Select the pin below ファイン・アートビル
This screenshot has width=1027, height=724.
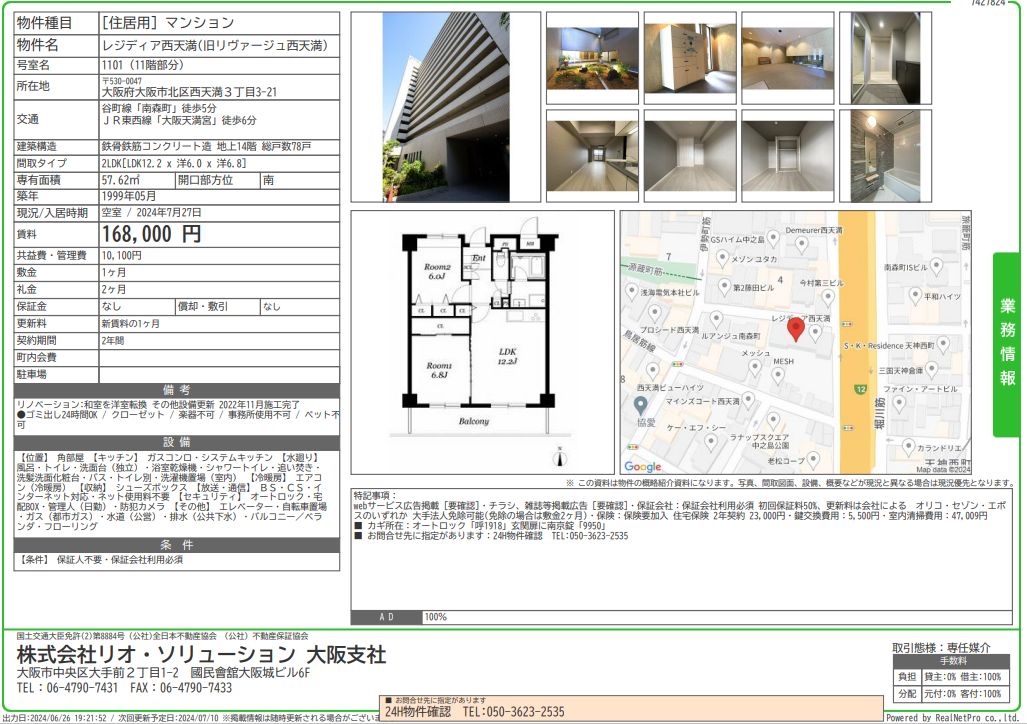tap(899, 403)
